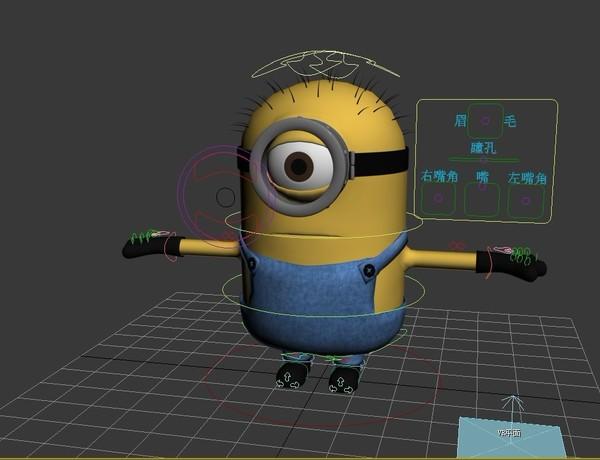Click the minion's brown eye pupil
The width and height of the screenshot is (600, 460).
(299, 166)
